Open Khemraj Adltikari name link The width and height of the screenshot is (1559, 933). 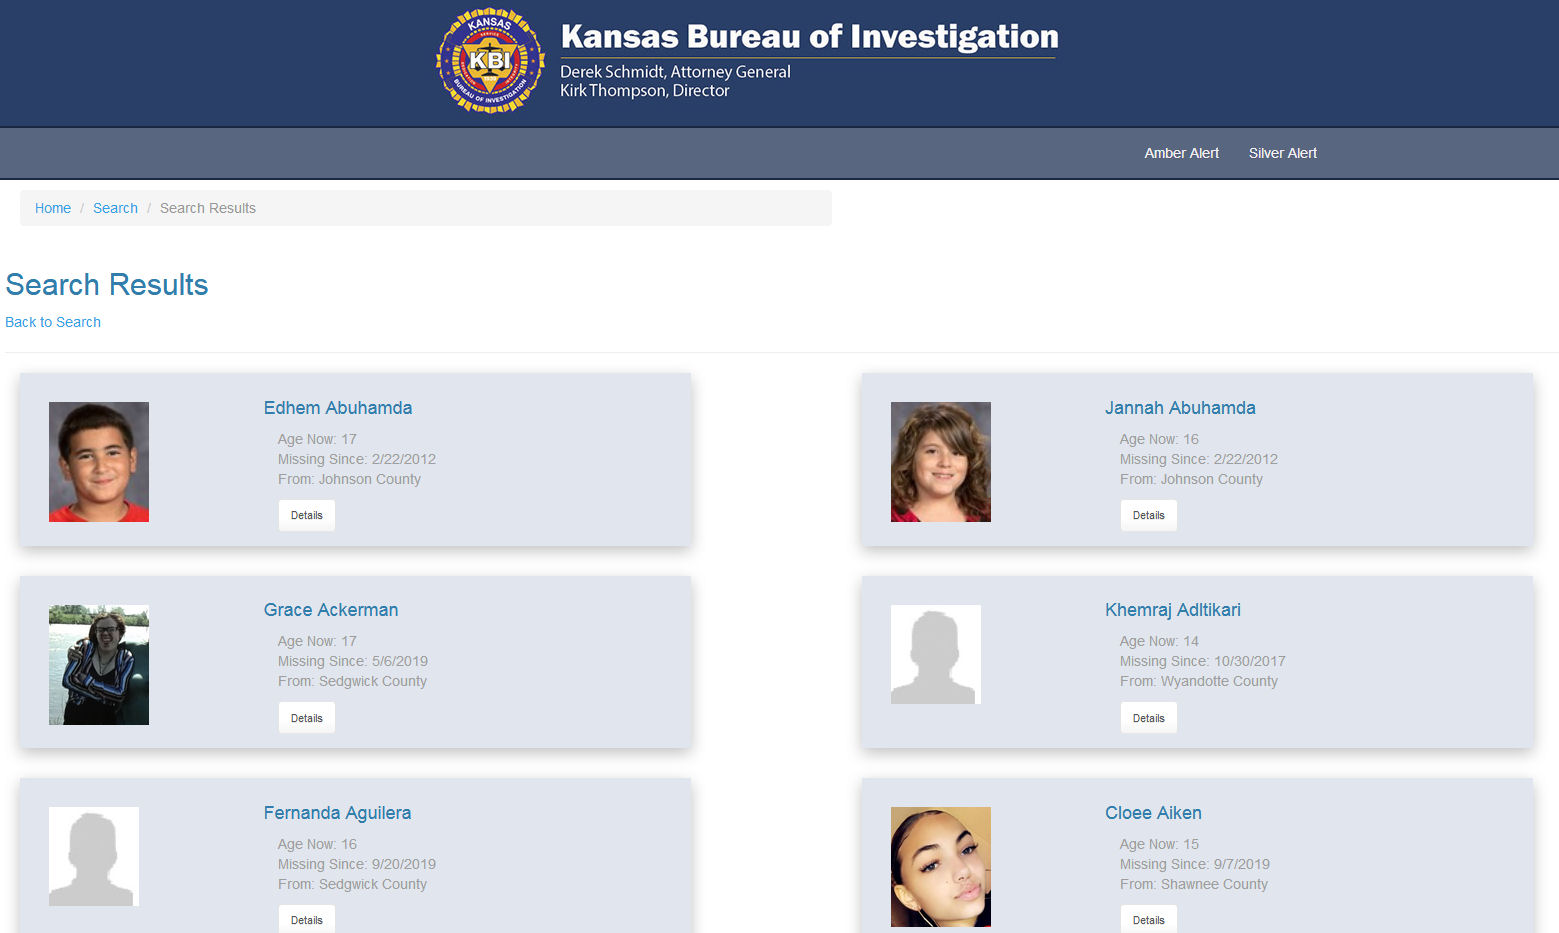pyautogui.click(x=1172, y=610)
